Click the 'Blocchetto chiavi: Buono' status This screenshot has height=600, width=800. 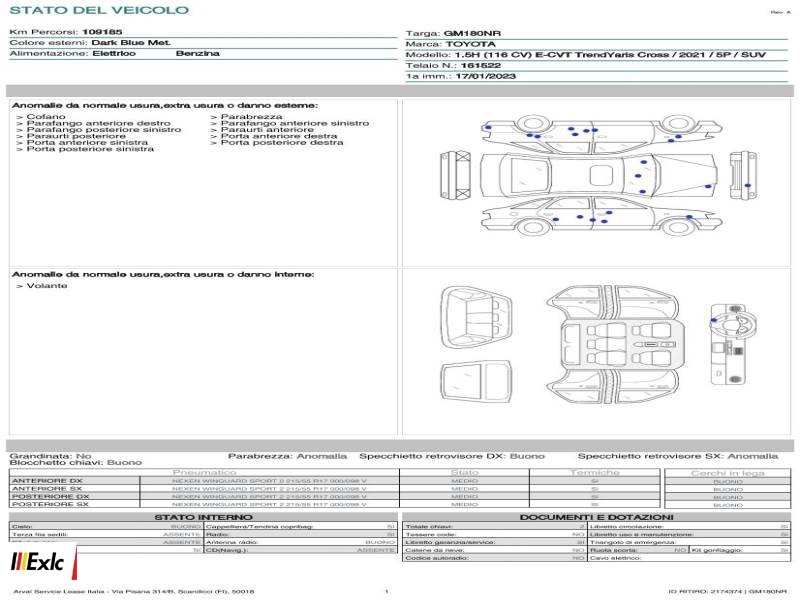click(x=76, y=462)
